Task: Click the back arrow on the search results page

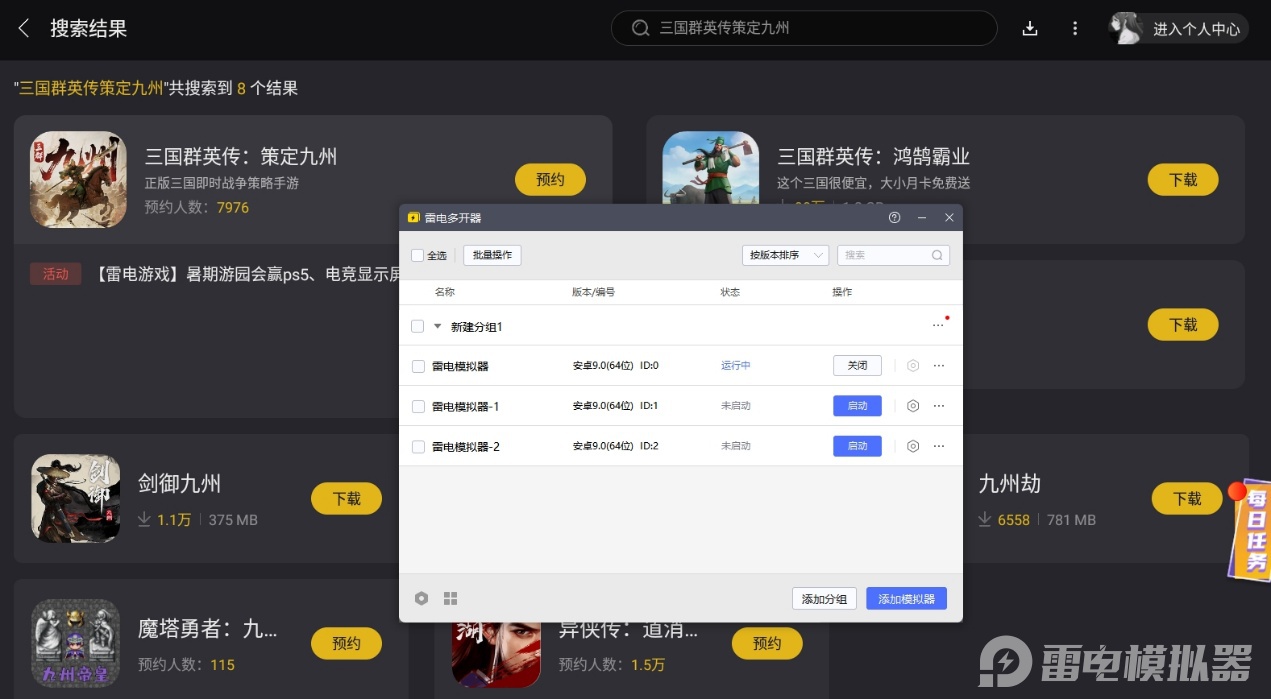Action: (22, 28)
